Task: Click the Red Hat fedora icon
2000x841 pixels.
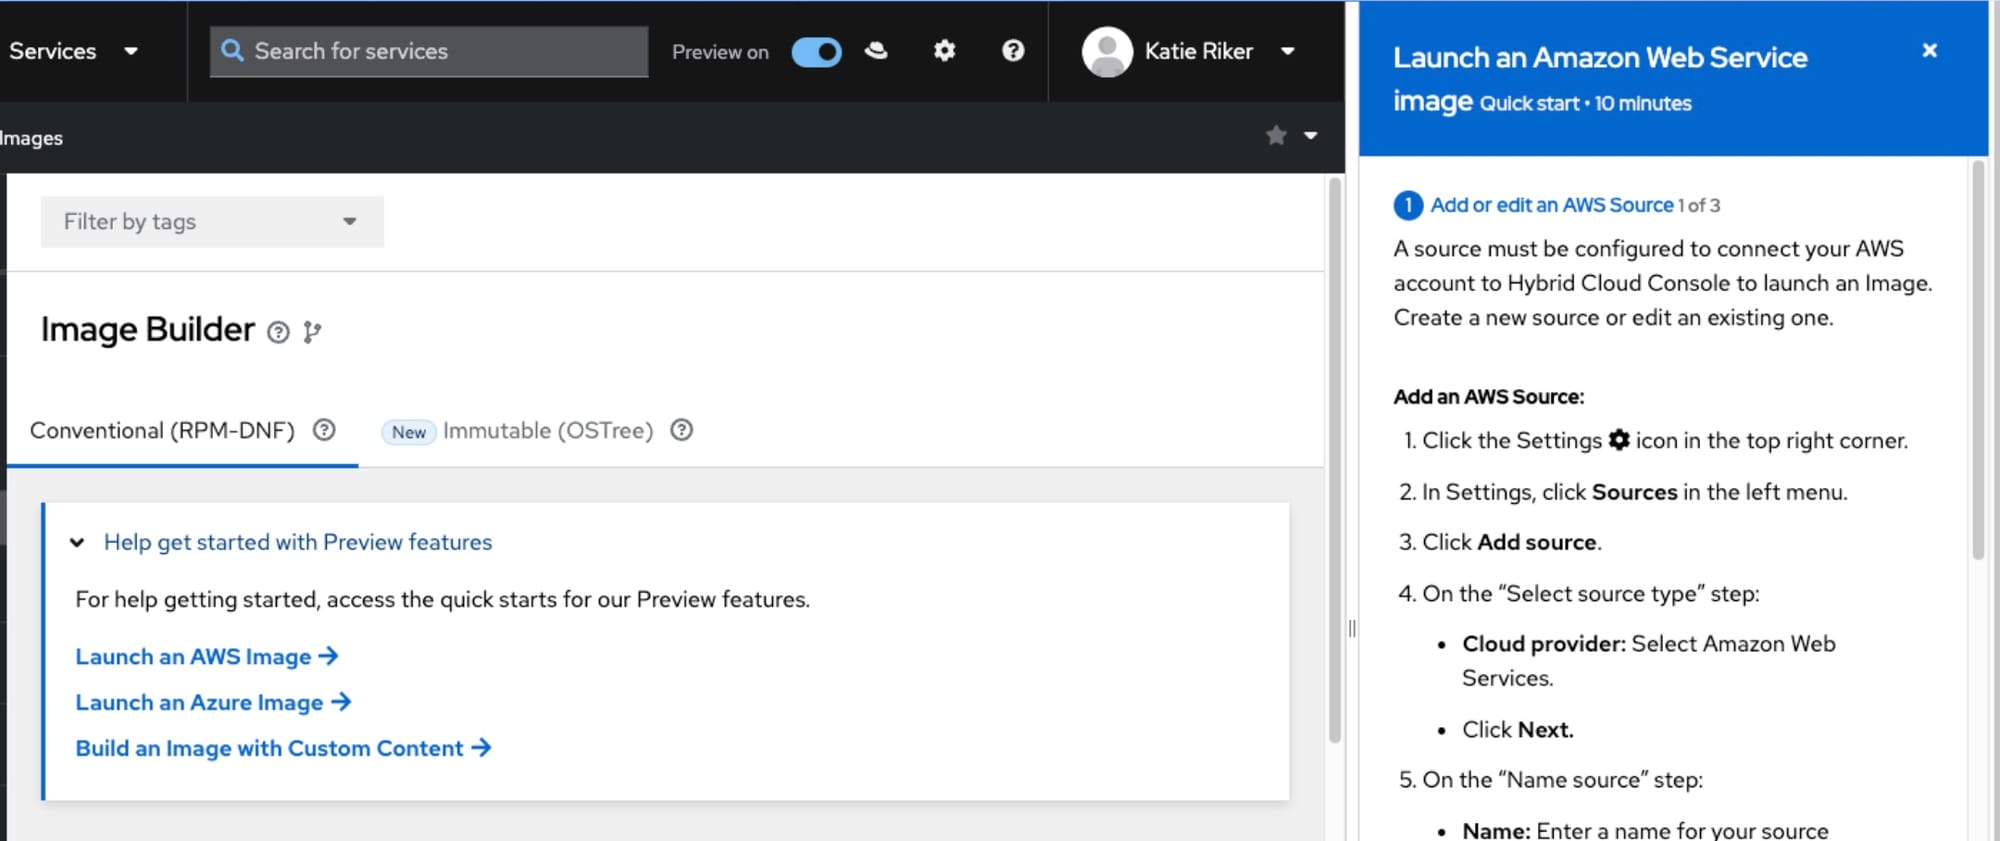Action: click(876, 50)
